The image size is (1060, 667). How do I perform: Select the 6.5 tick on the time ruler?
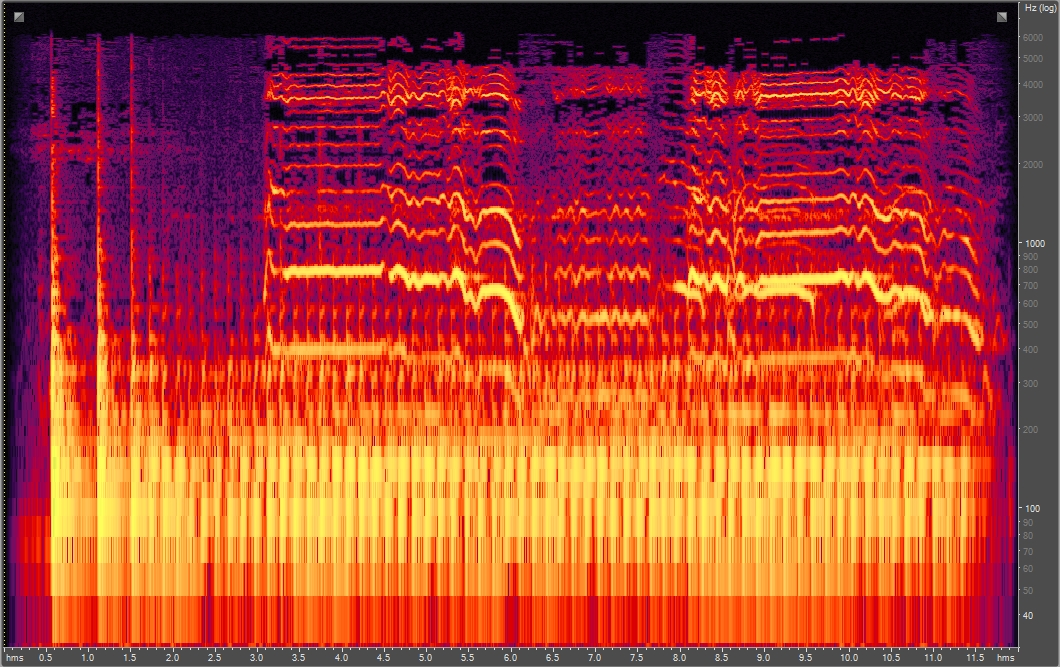pyautogui.click(x=553, y=658)
